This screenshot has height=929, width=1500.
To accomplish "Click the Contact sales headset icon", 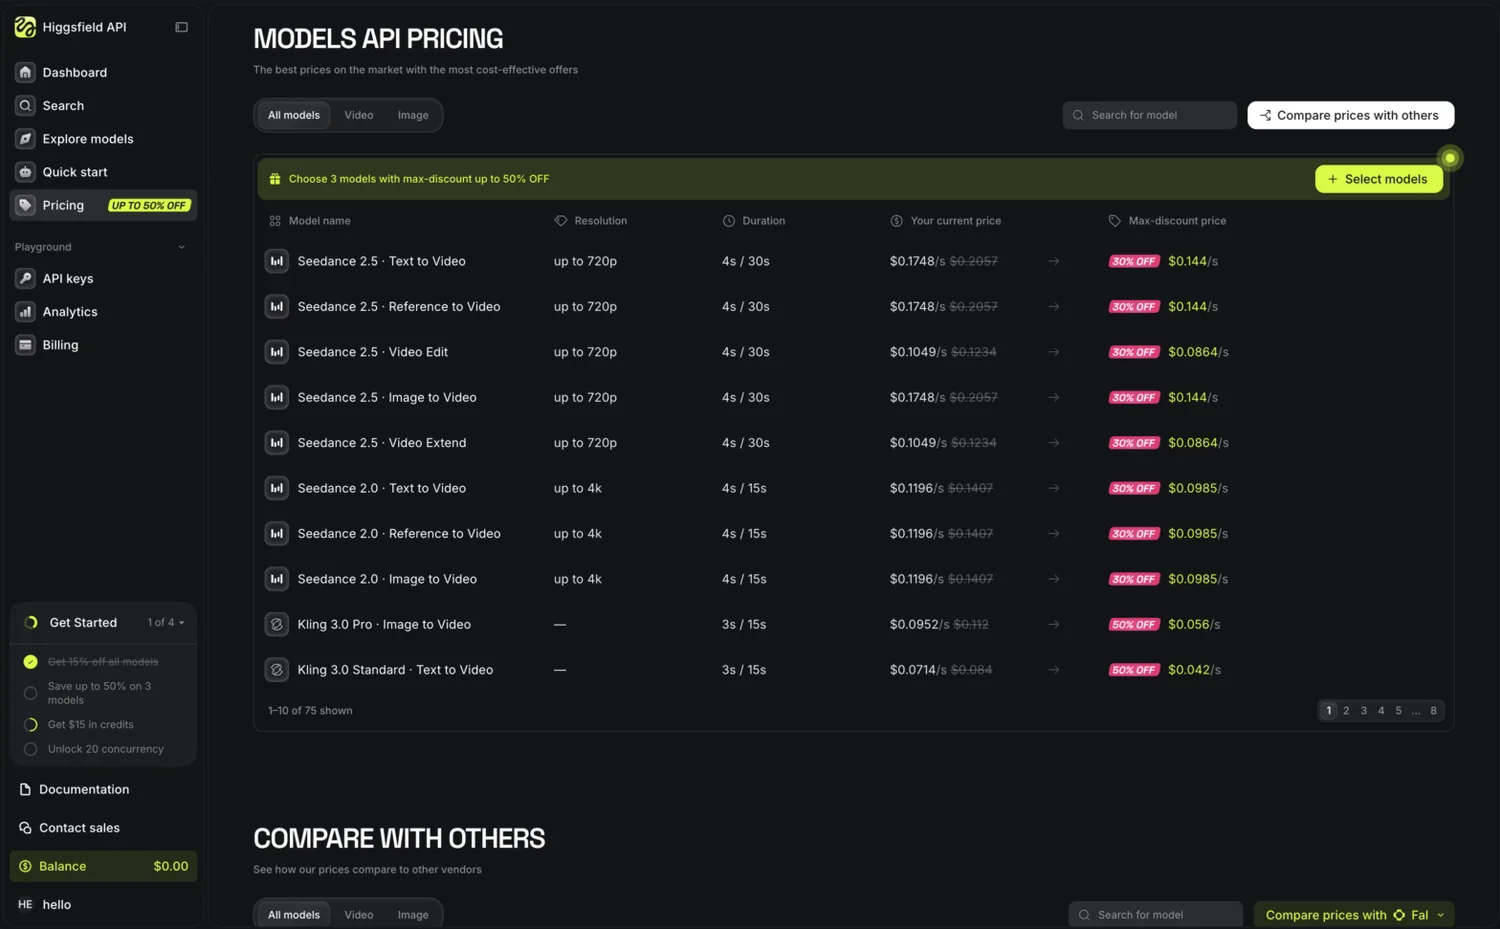I will pos(25,827).
